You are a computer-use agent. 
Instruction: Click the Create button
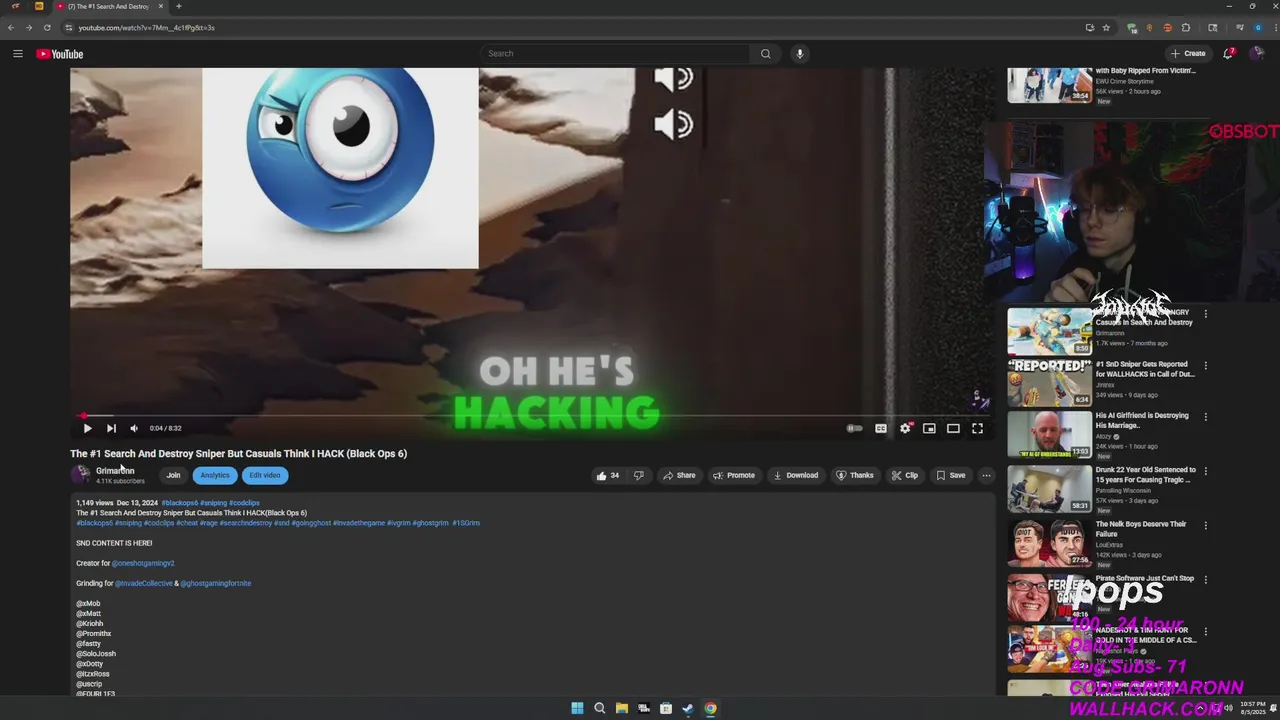pos(1188,54)
